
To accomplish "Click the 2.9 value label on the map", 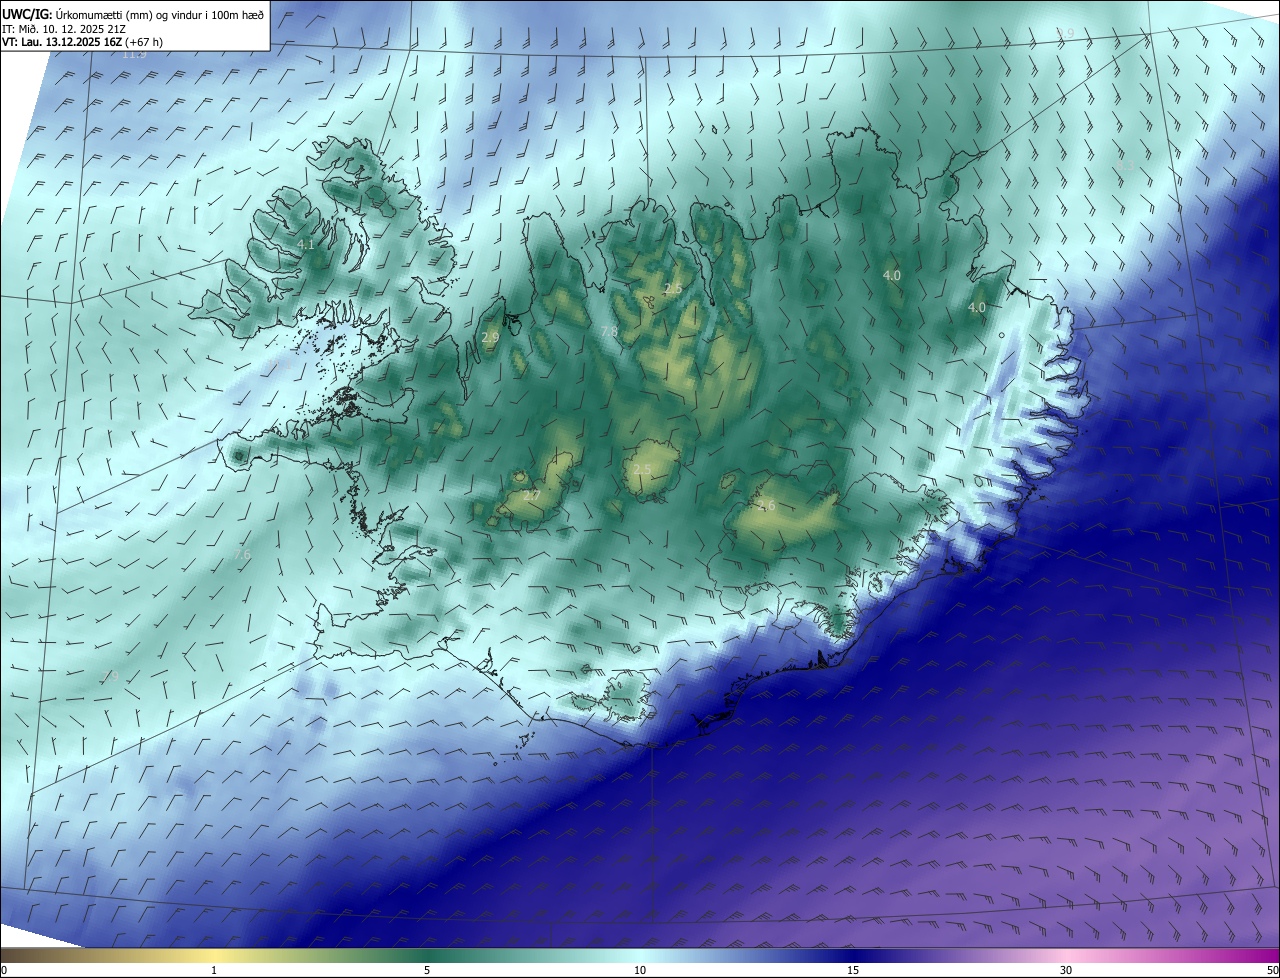I will tap(490, 338).
